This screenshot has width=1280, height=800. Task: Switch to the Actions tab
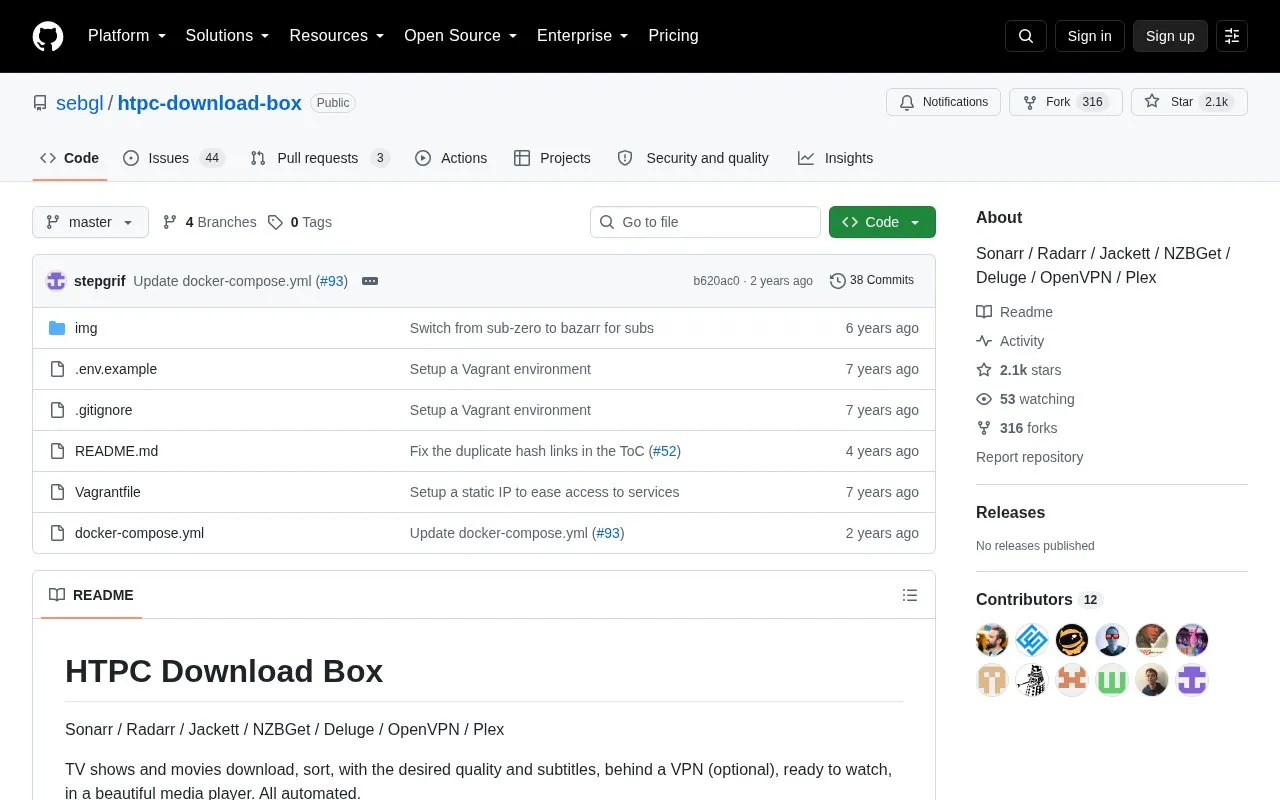451,158
